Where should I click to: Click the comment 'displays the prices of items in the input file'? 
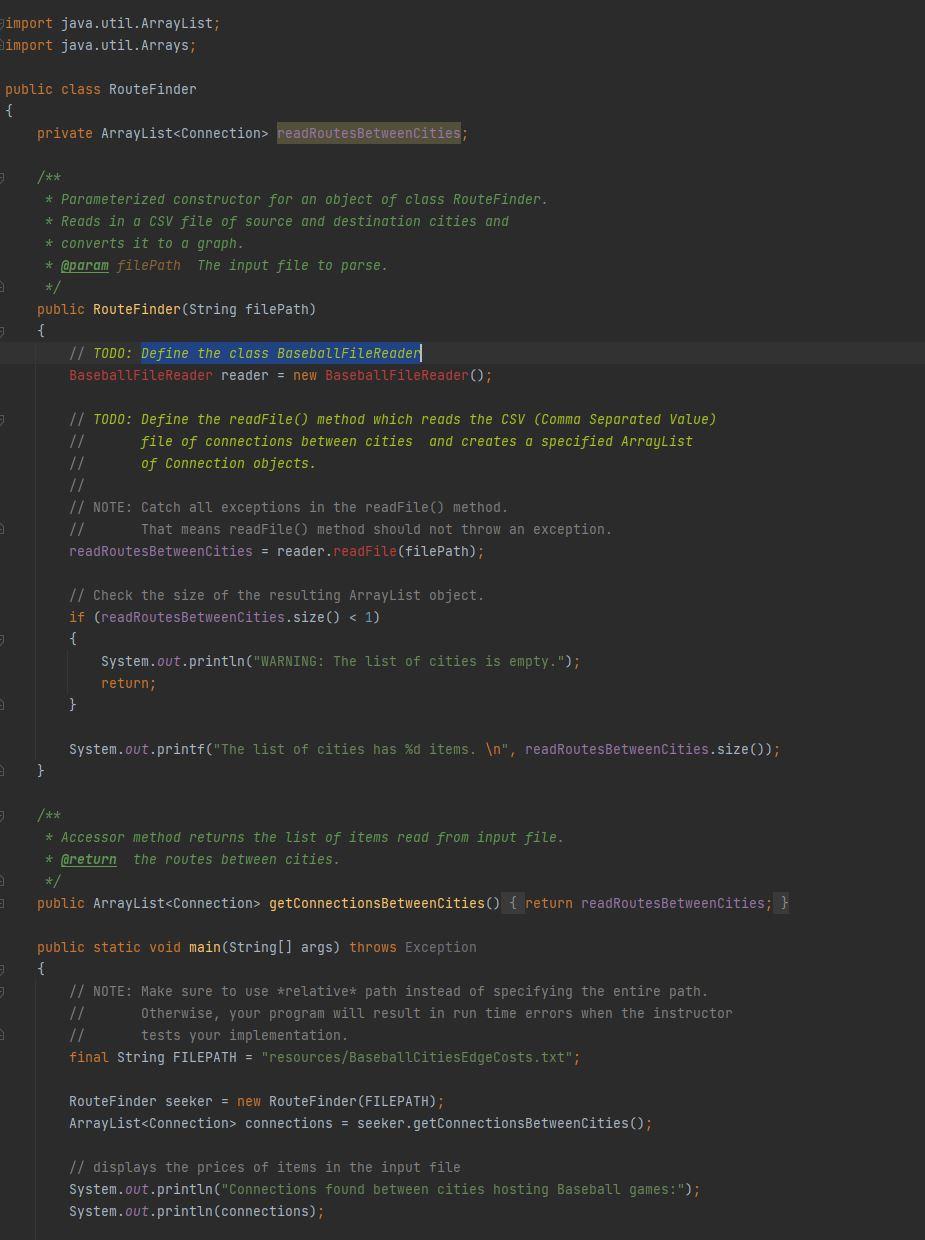coord(265,1167)
